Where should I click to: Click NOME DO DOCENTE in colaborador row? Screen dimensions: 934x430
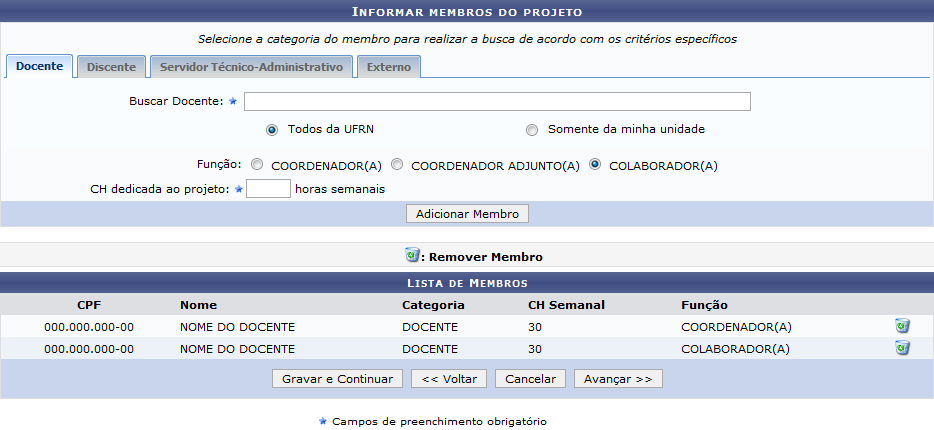(x=237, y=349)
